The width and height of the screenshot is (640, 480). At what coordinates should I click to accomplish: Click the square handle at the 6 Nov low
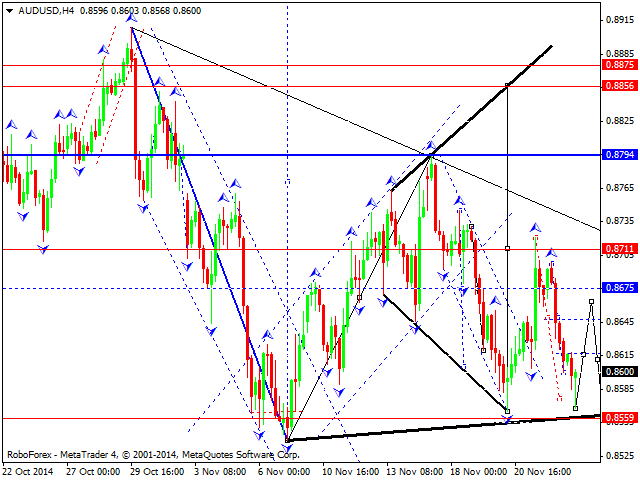click(x=287, y=440)
